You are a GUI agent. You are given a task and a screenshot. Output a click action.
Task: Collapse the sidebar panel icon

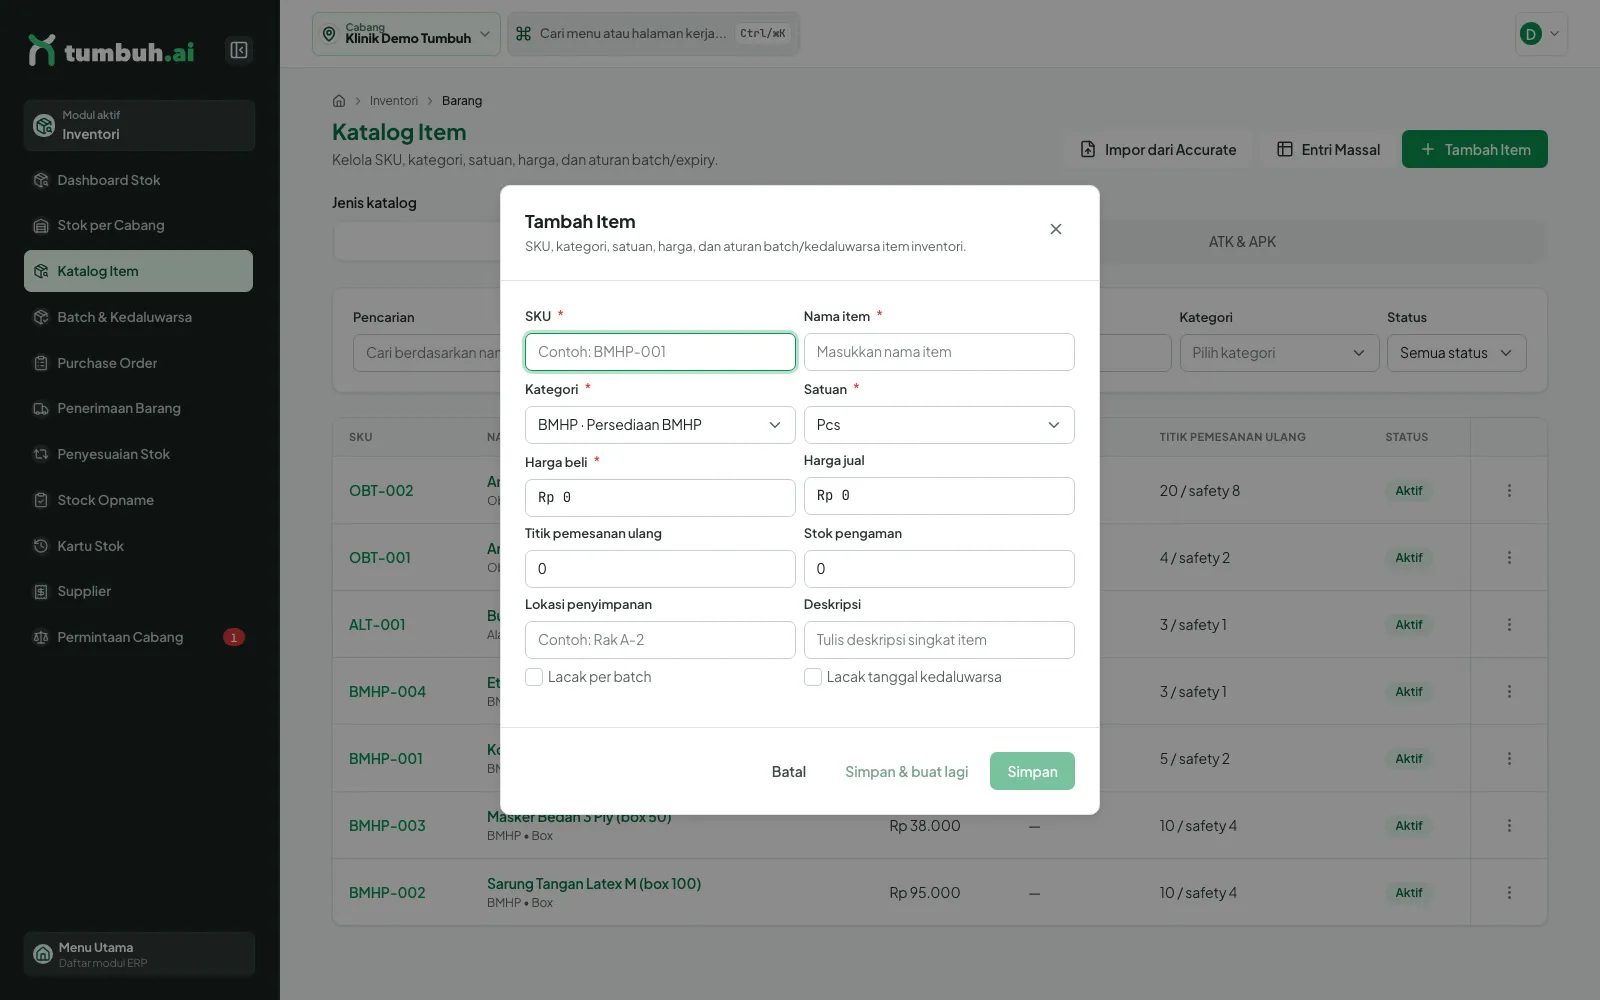pos(239,50)
